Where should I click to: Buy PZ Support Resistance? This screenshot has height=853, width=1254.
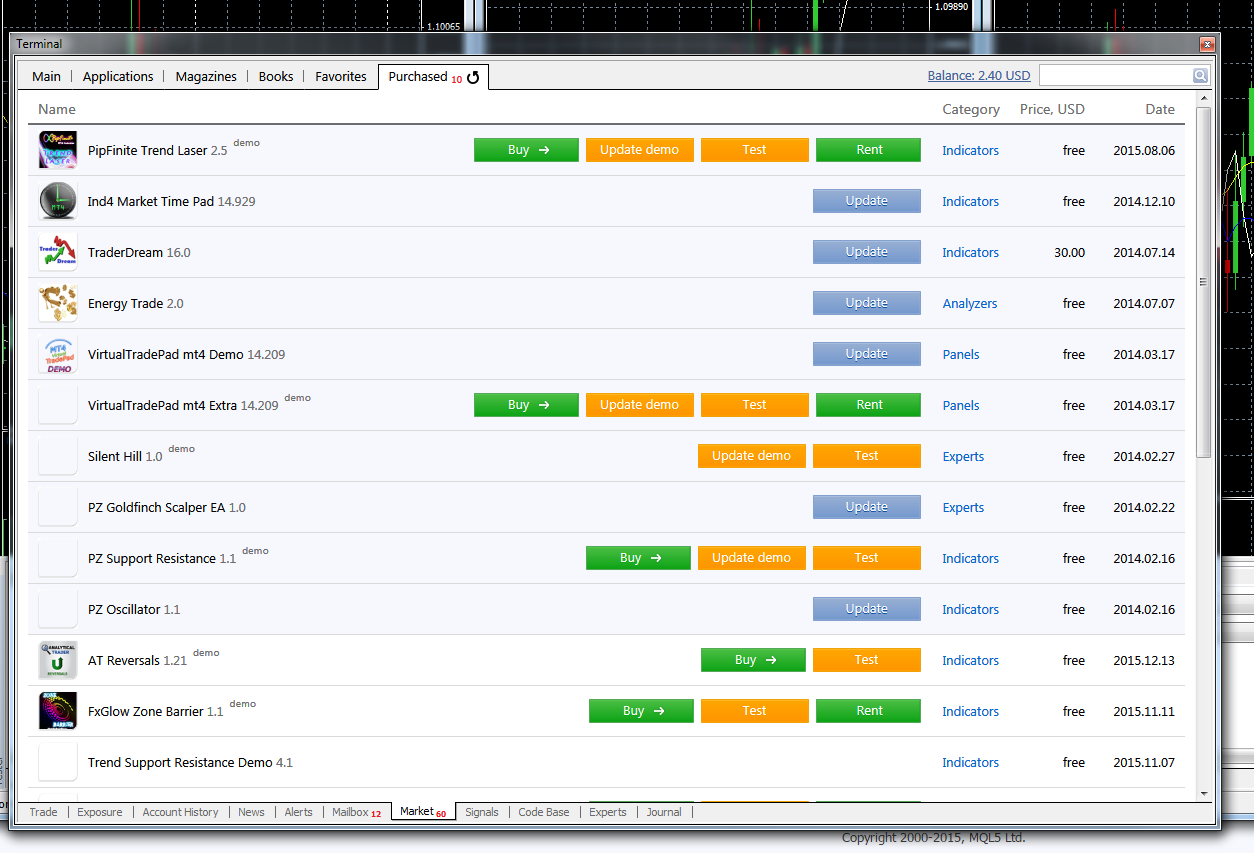point(638,558)
